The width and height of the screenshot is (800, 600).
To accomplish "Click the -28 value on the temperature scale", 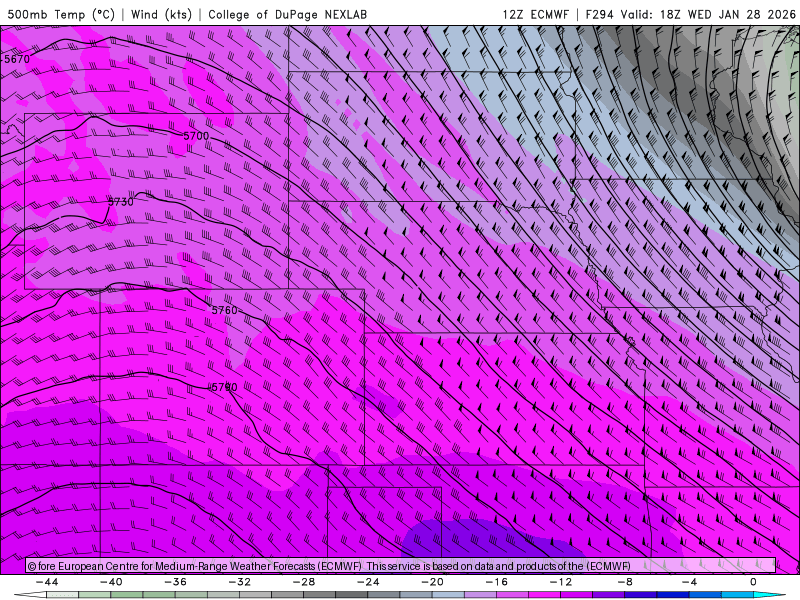I will [x=304, y=582].
